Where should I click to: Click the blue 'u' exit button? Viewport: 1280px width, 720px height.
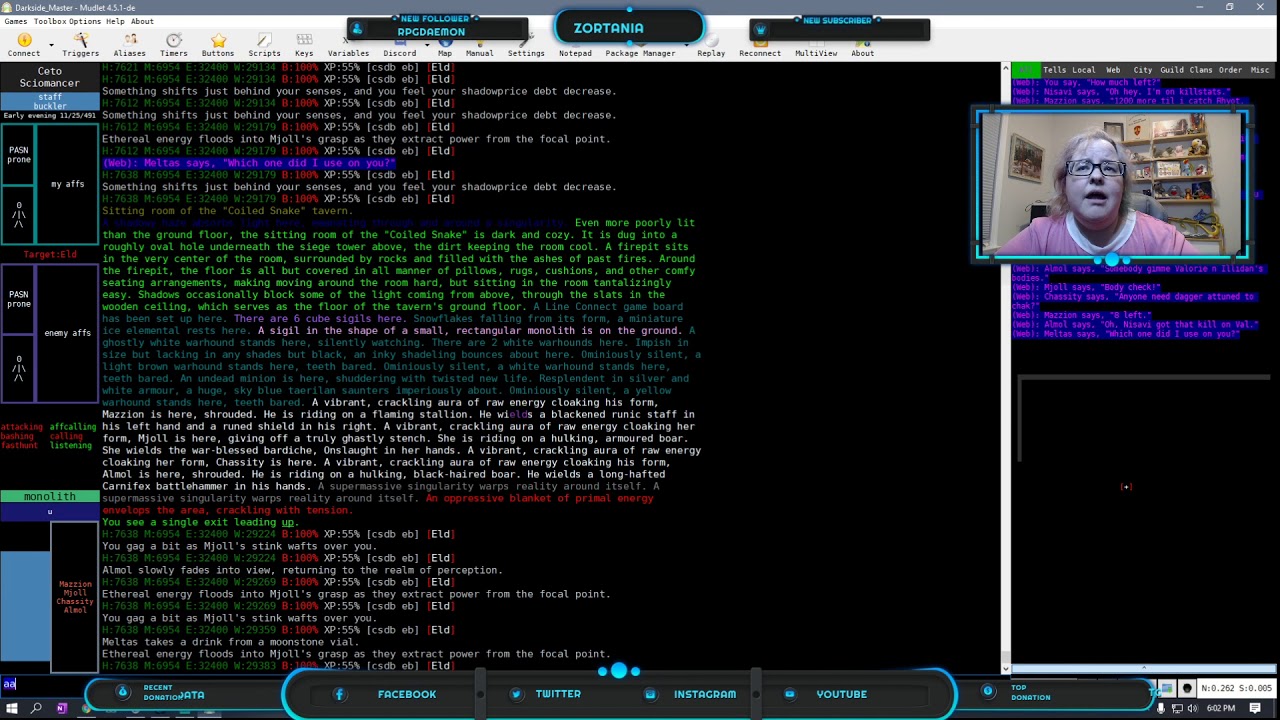coord(49,512)
